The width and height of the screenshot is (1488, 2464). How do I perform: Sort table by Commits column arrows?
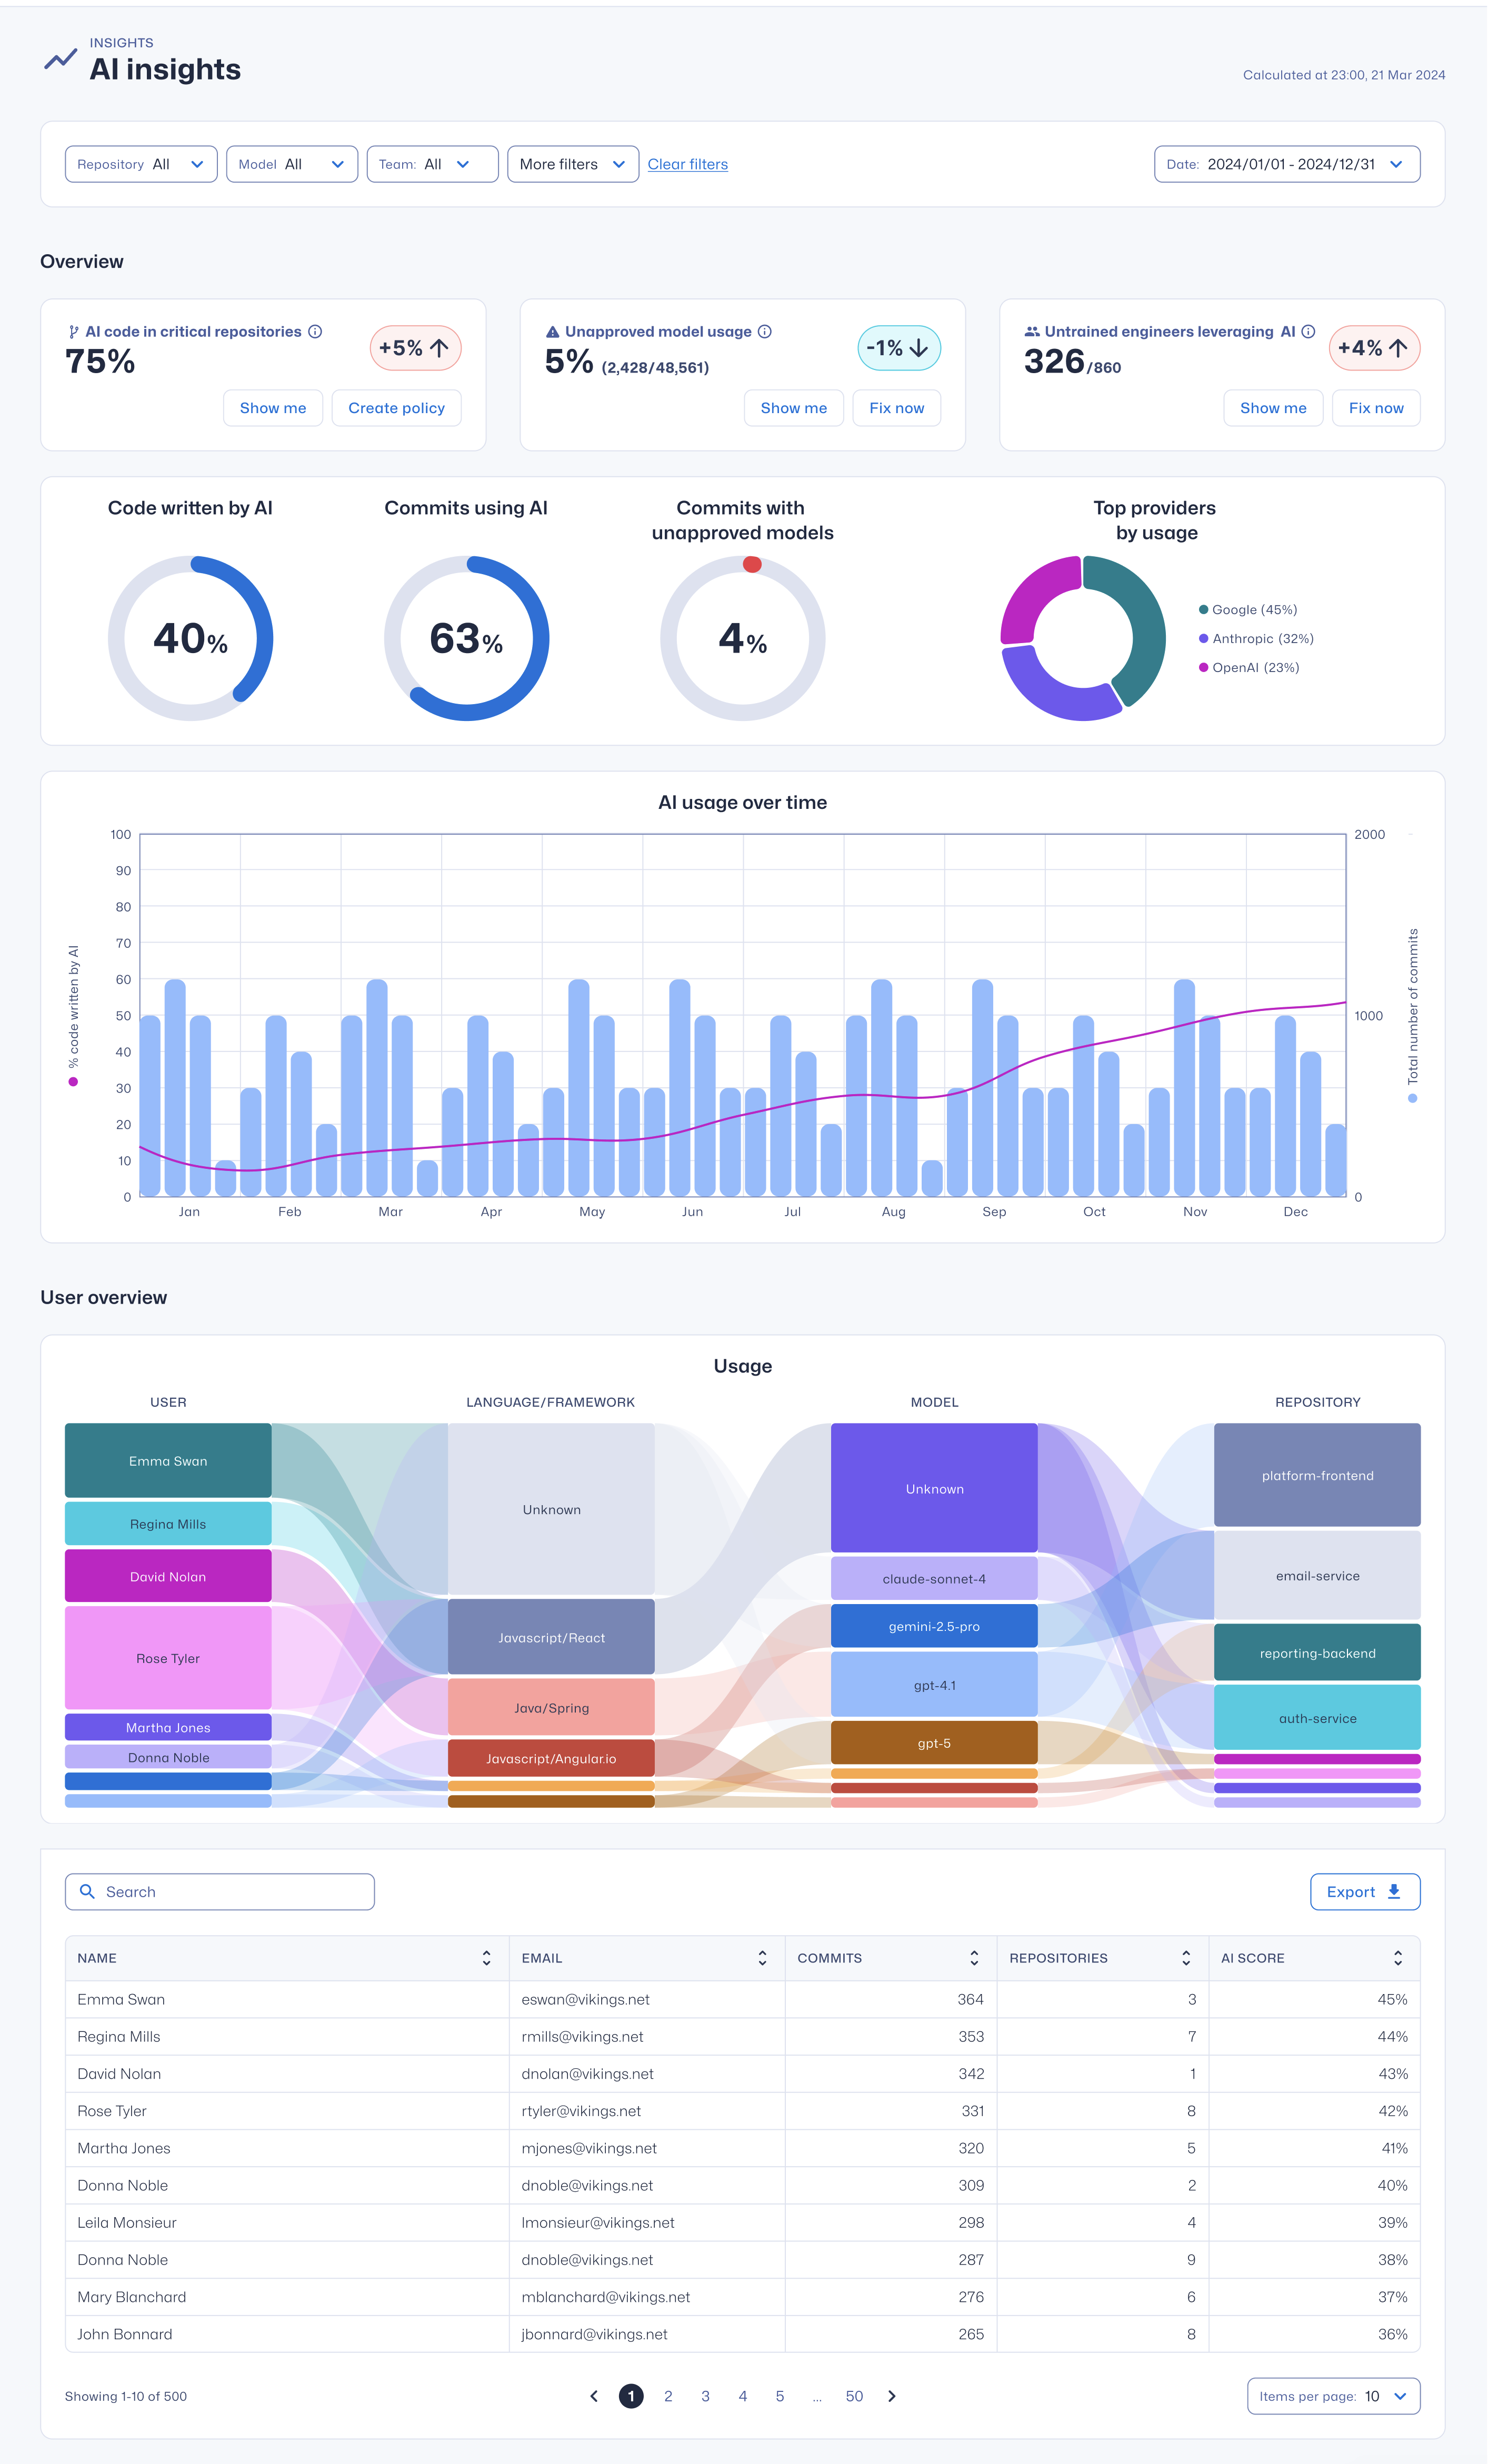[x=974, y=1958]
